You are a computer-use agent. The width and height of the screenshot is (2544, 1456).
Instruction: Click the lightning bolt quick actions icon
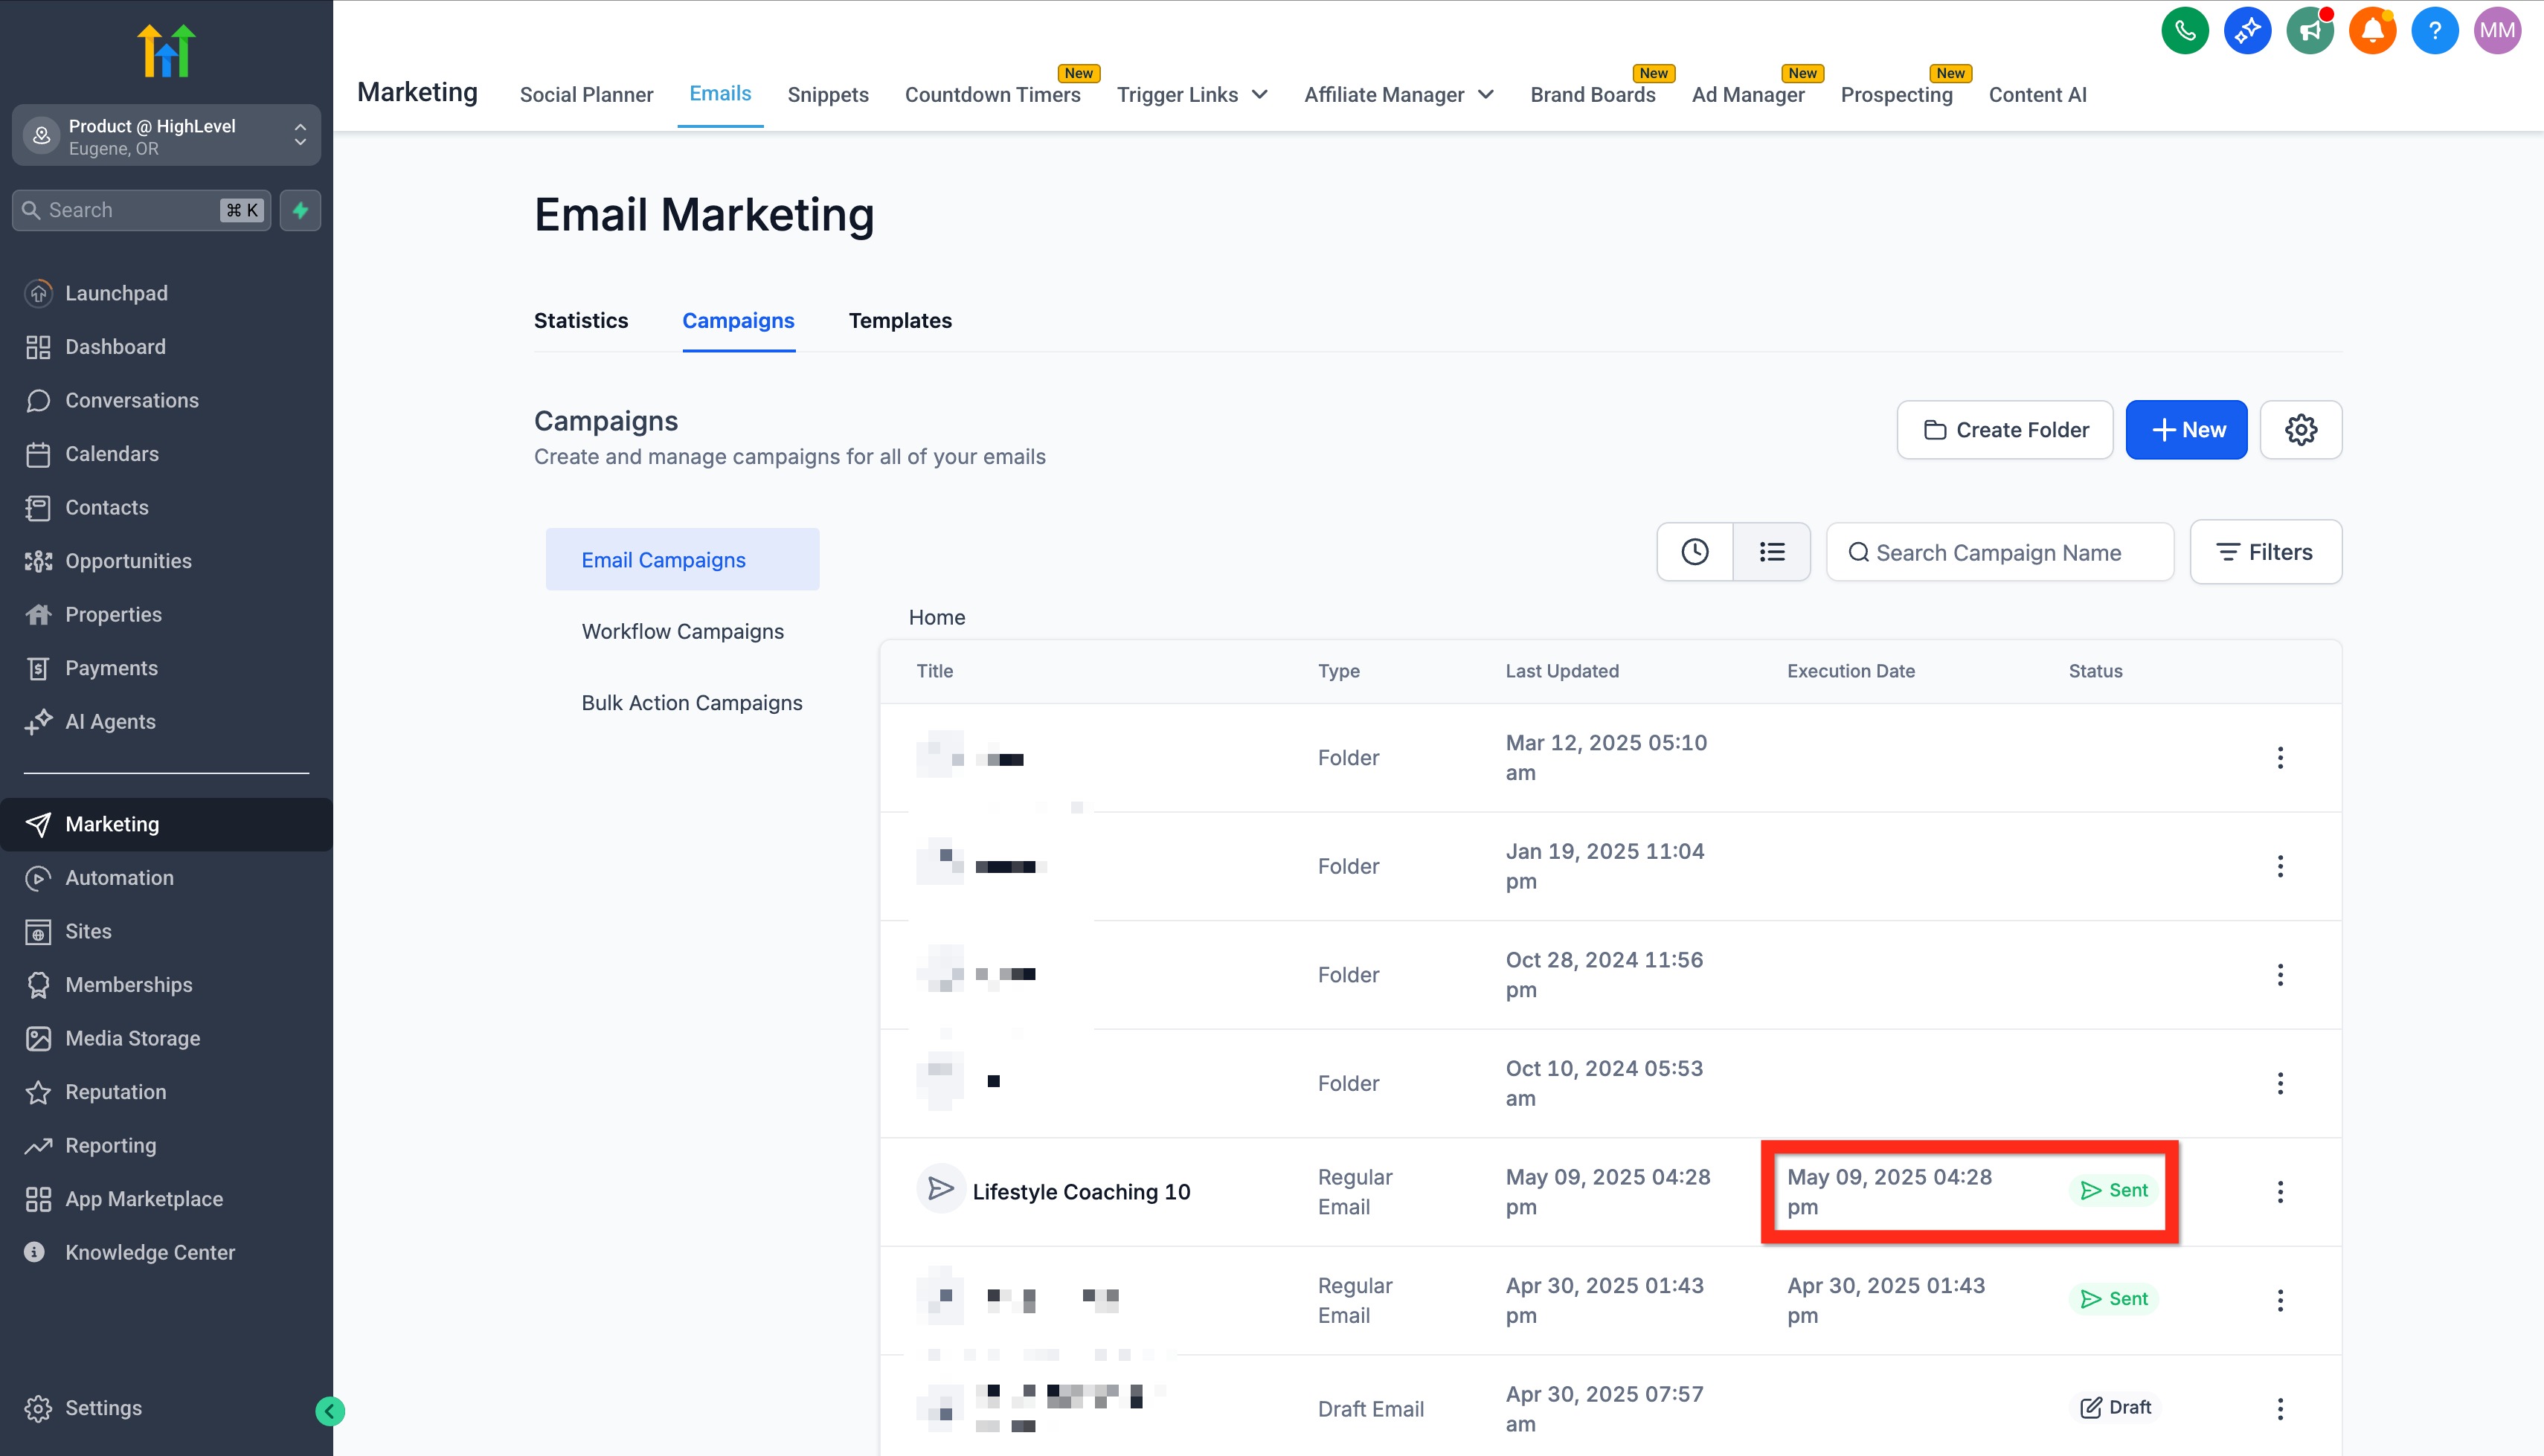300,210
